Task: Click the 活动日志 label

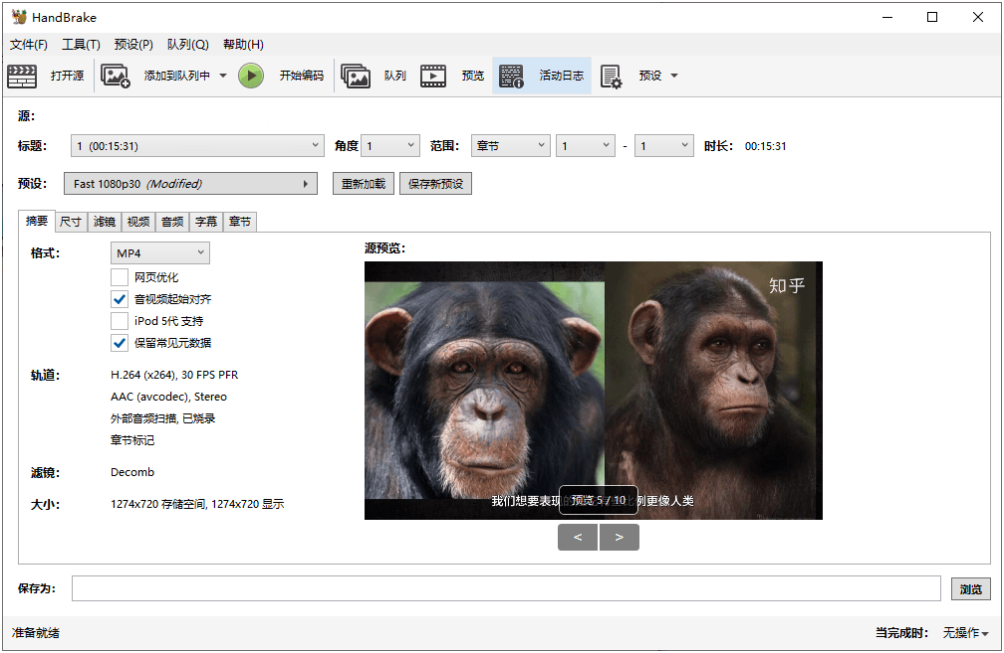Action: tap(562, 76)
